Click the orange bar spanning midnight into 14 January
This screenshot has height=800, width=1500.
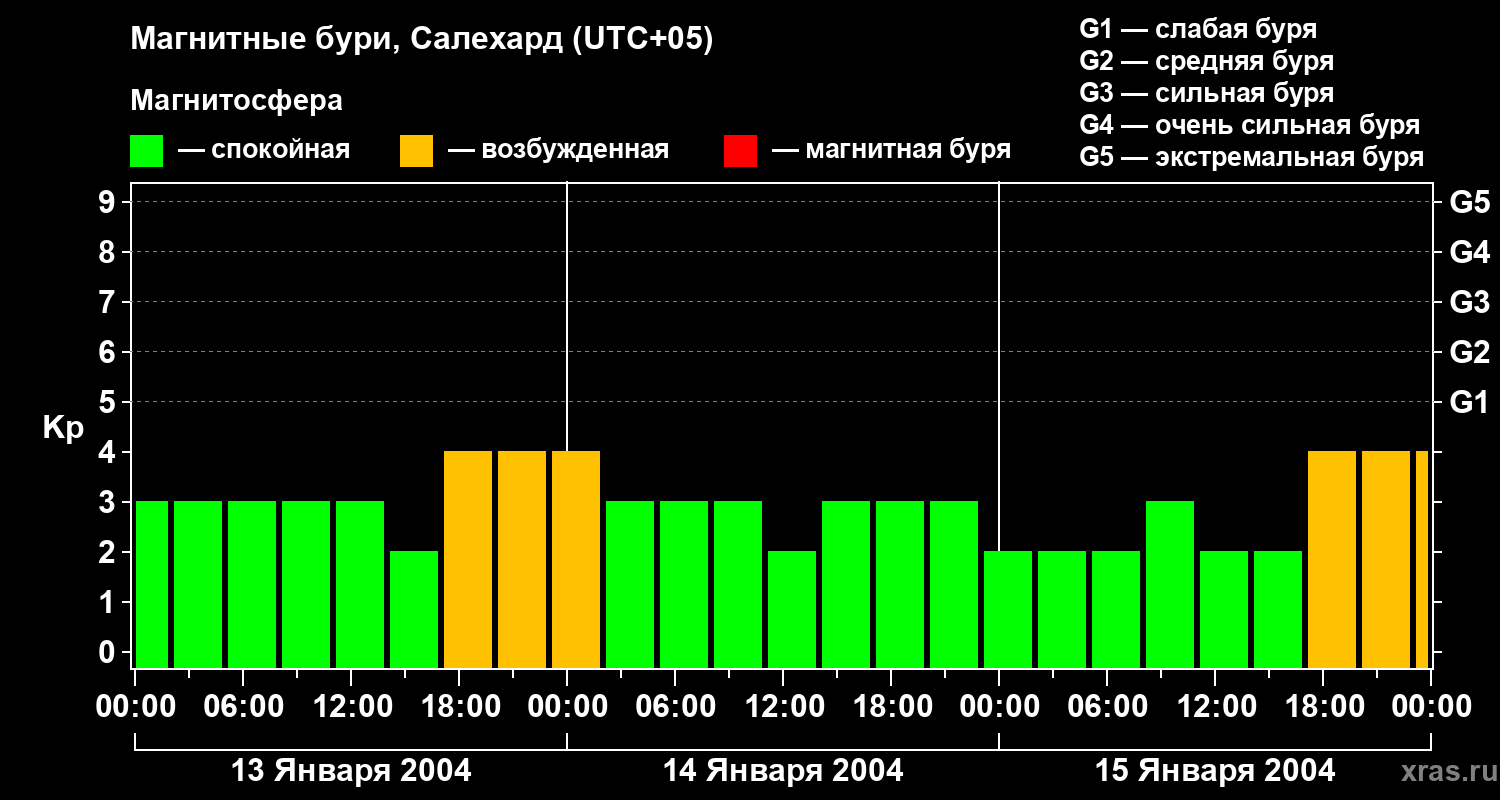[576, 559]
